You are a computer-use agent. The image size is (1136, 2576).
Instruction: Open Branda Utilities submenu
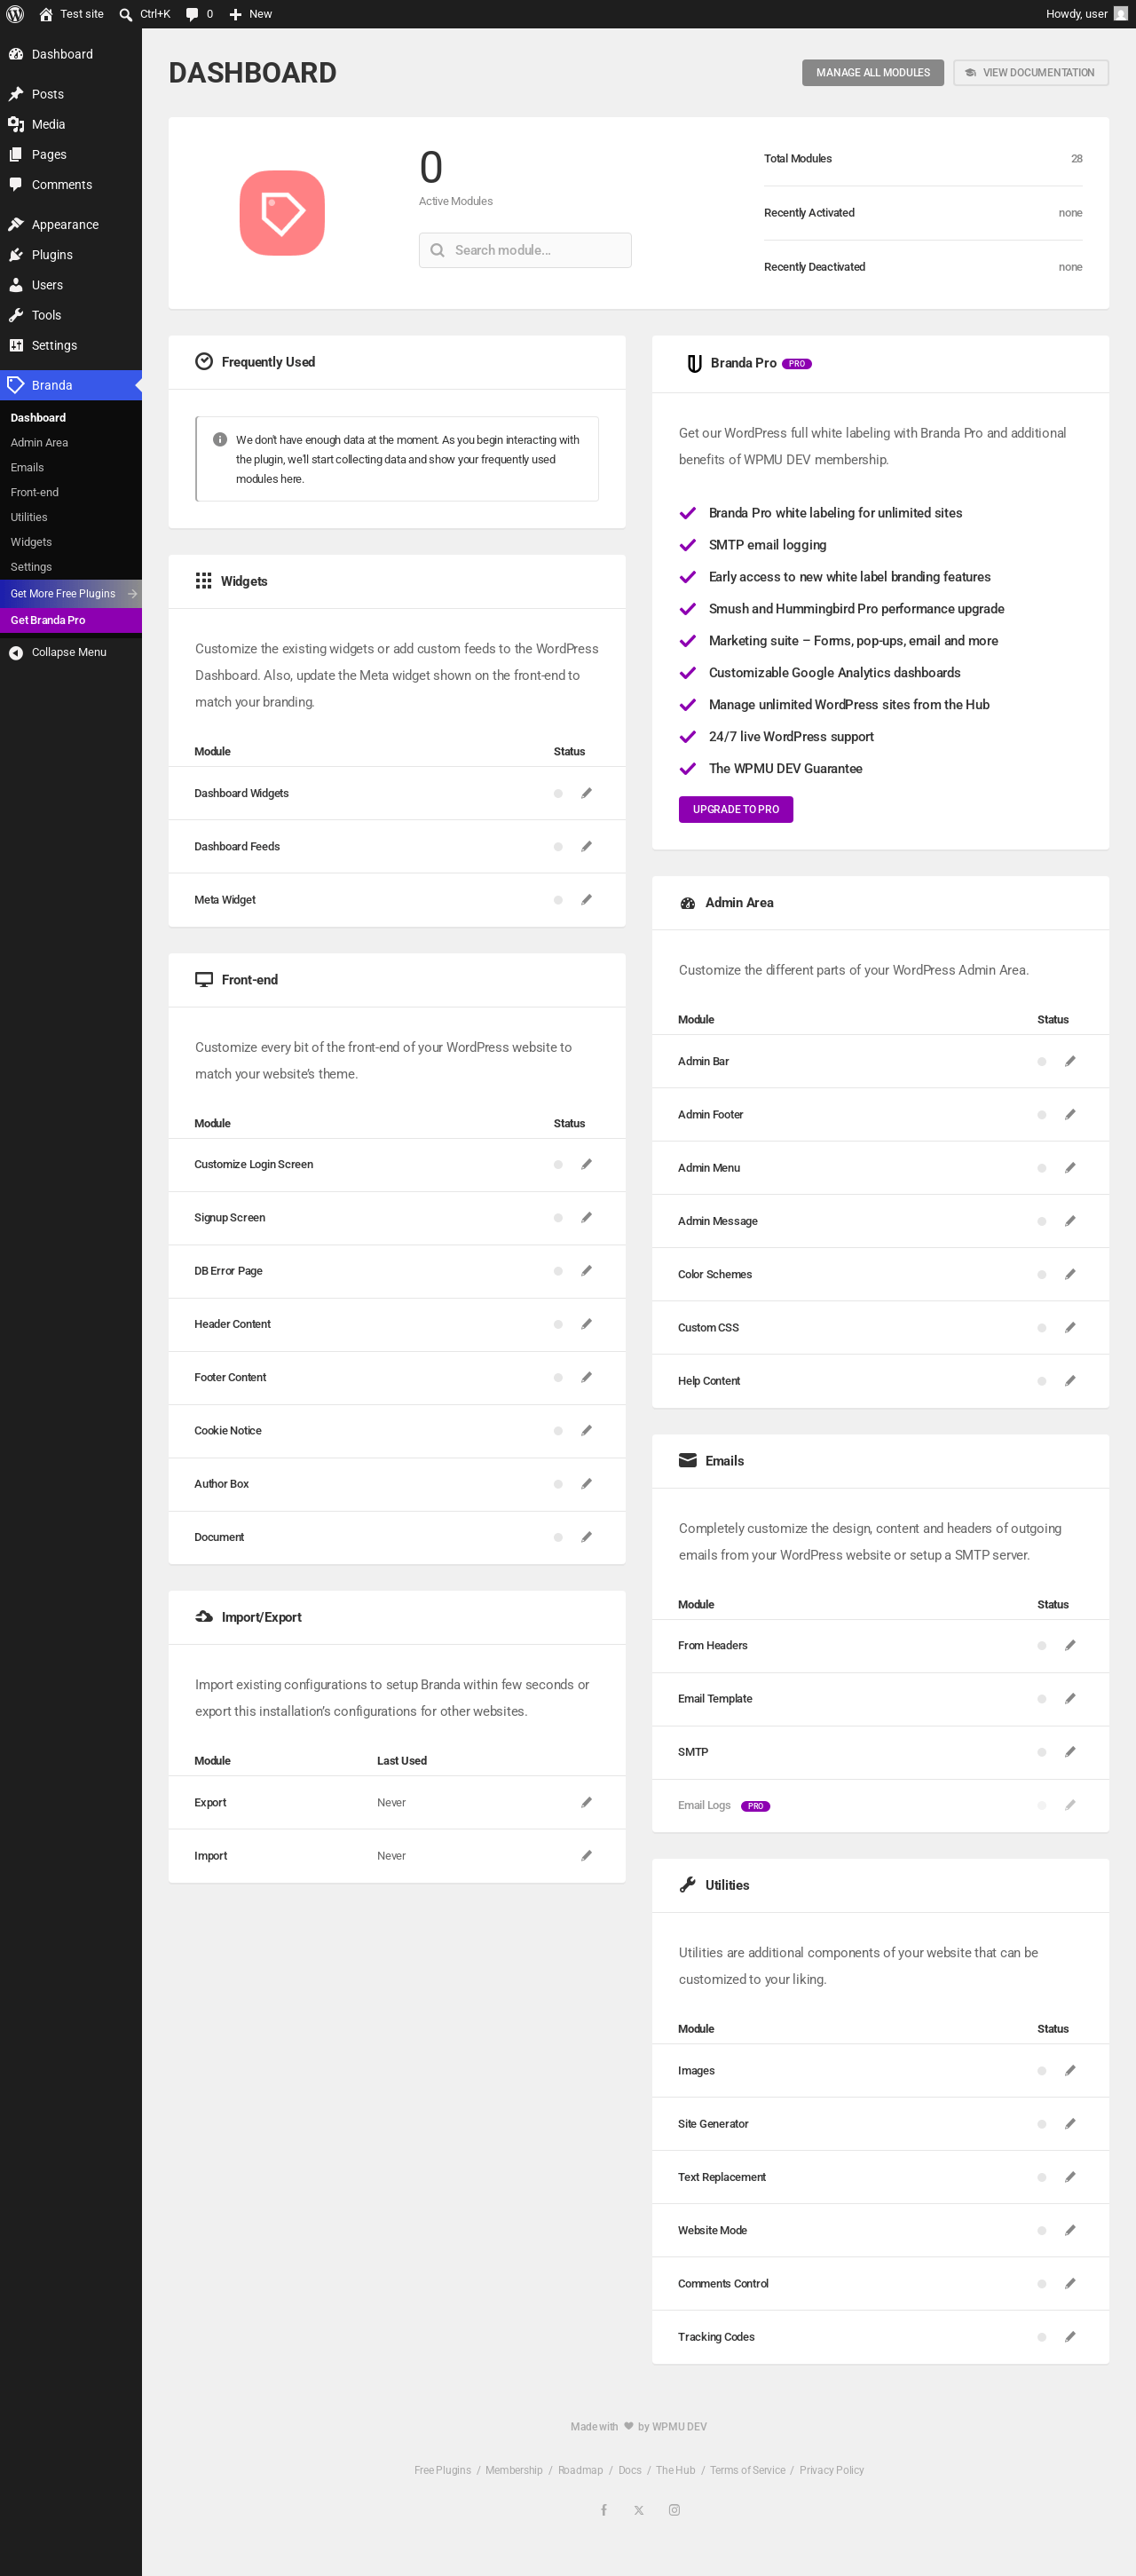pyautogui.click(x=71, y=517)
